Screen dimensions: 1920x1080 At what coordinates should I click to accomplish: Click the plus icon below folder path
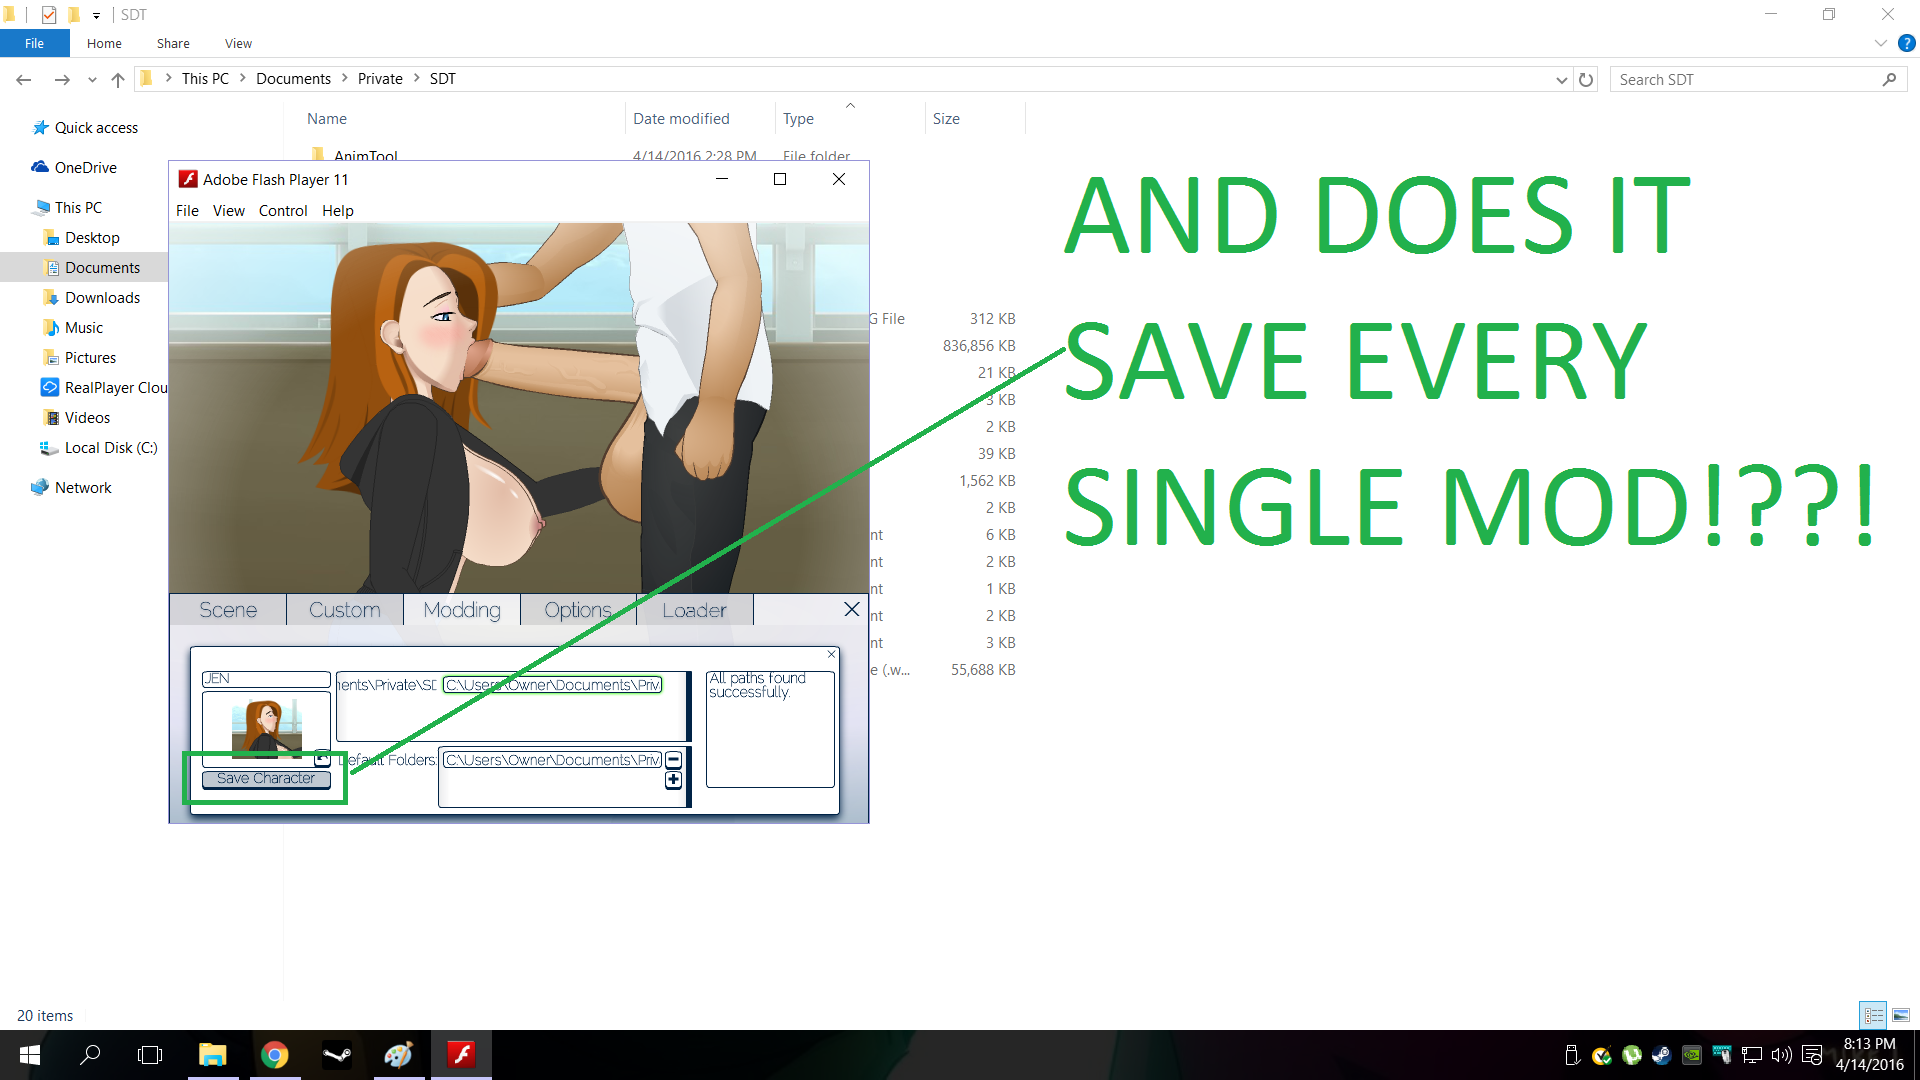(674, 780)
